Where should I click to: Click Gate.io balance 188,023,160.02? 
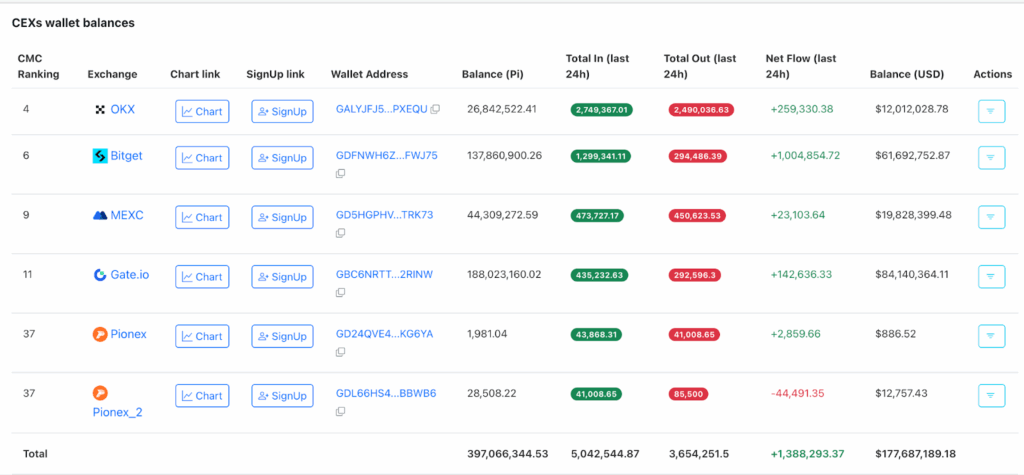point(504,274)
